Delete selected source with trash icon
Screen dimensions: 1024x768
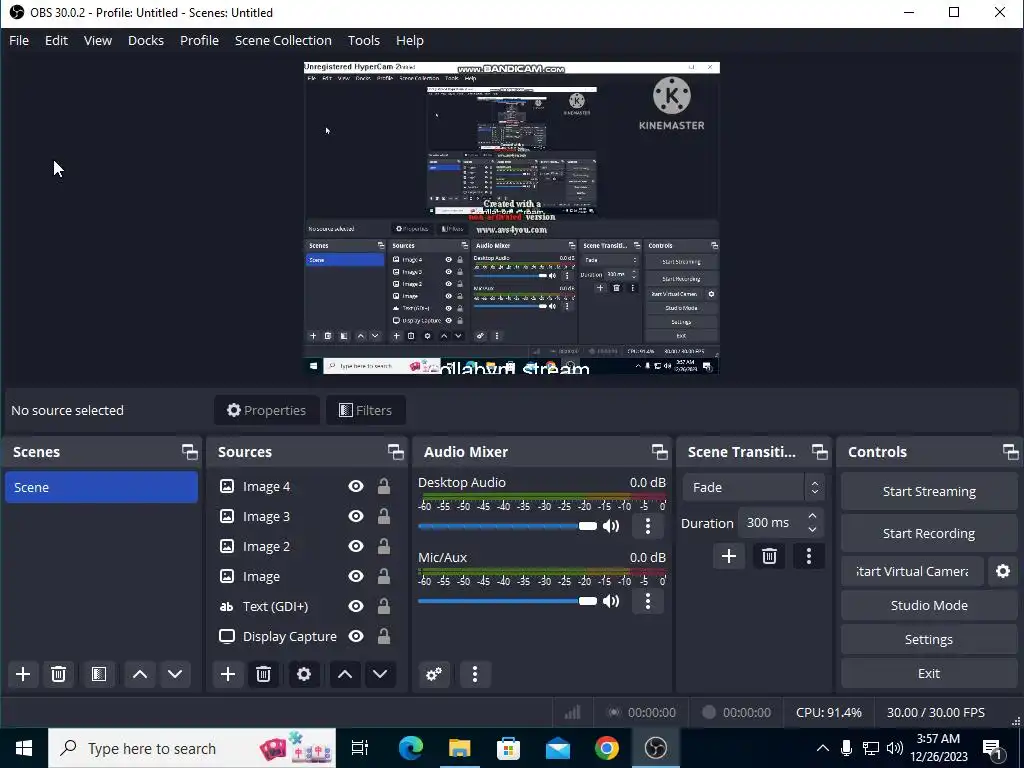click(x=263, y=674)
